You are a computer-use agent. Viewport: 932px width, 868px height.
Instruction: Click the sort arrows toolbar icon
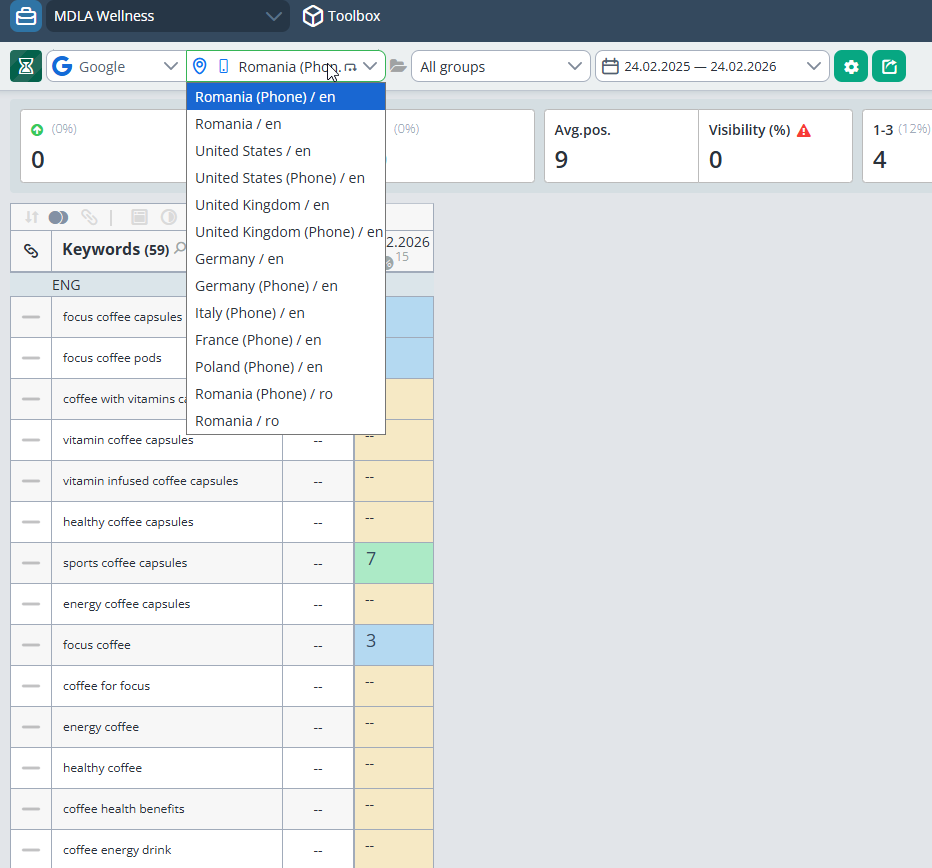tap(32, 217)
